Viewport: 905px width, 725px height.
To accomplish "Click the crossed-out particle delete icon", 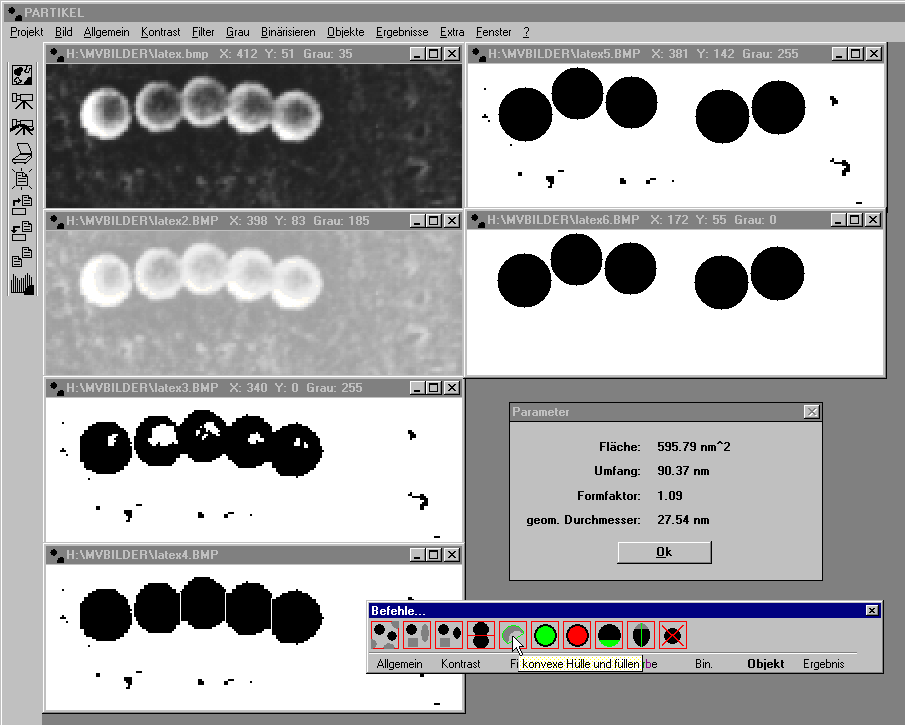I will (673, 636).
